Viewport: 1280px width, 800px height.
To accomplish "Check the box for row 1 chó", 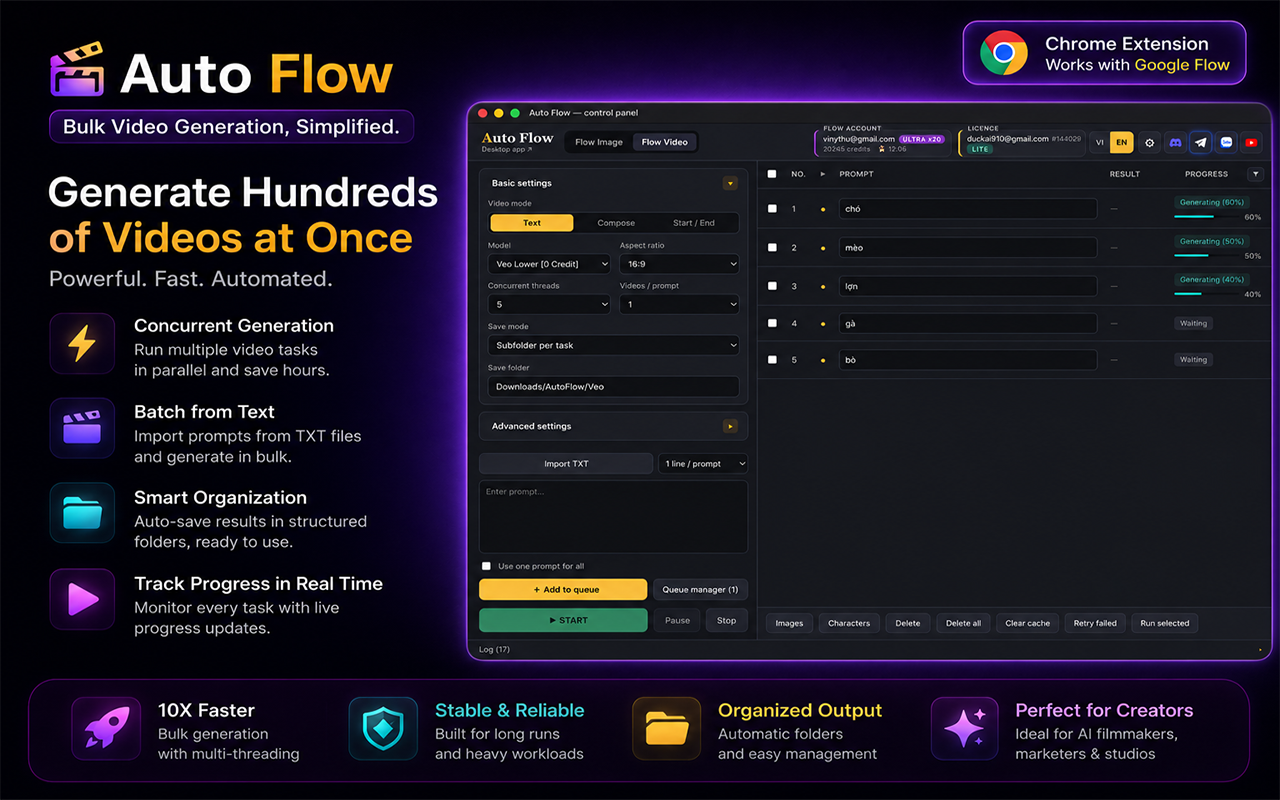I will coord(771,209).
